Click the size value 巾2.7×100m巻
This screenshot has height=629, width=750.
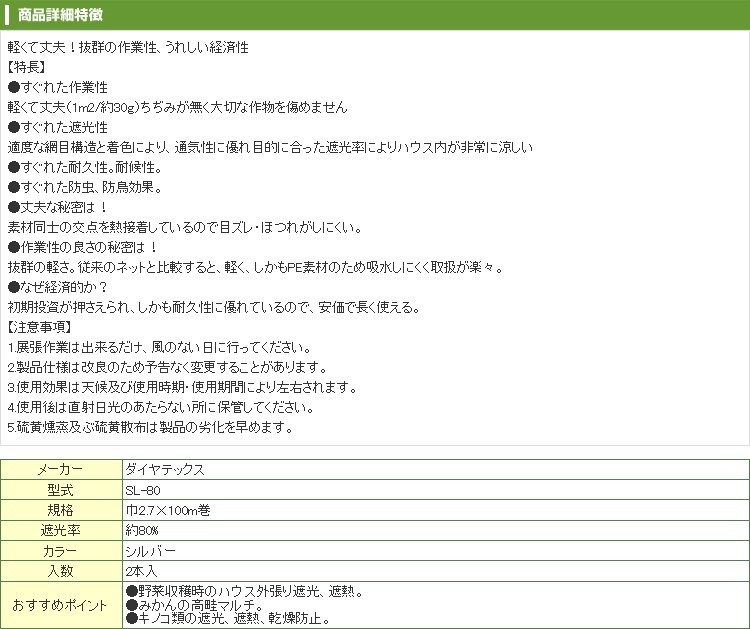[x=168, y=510]
